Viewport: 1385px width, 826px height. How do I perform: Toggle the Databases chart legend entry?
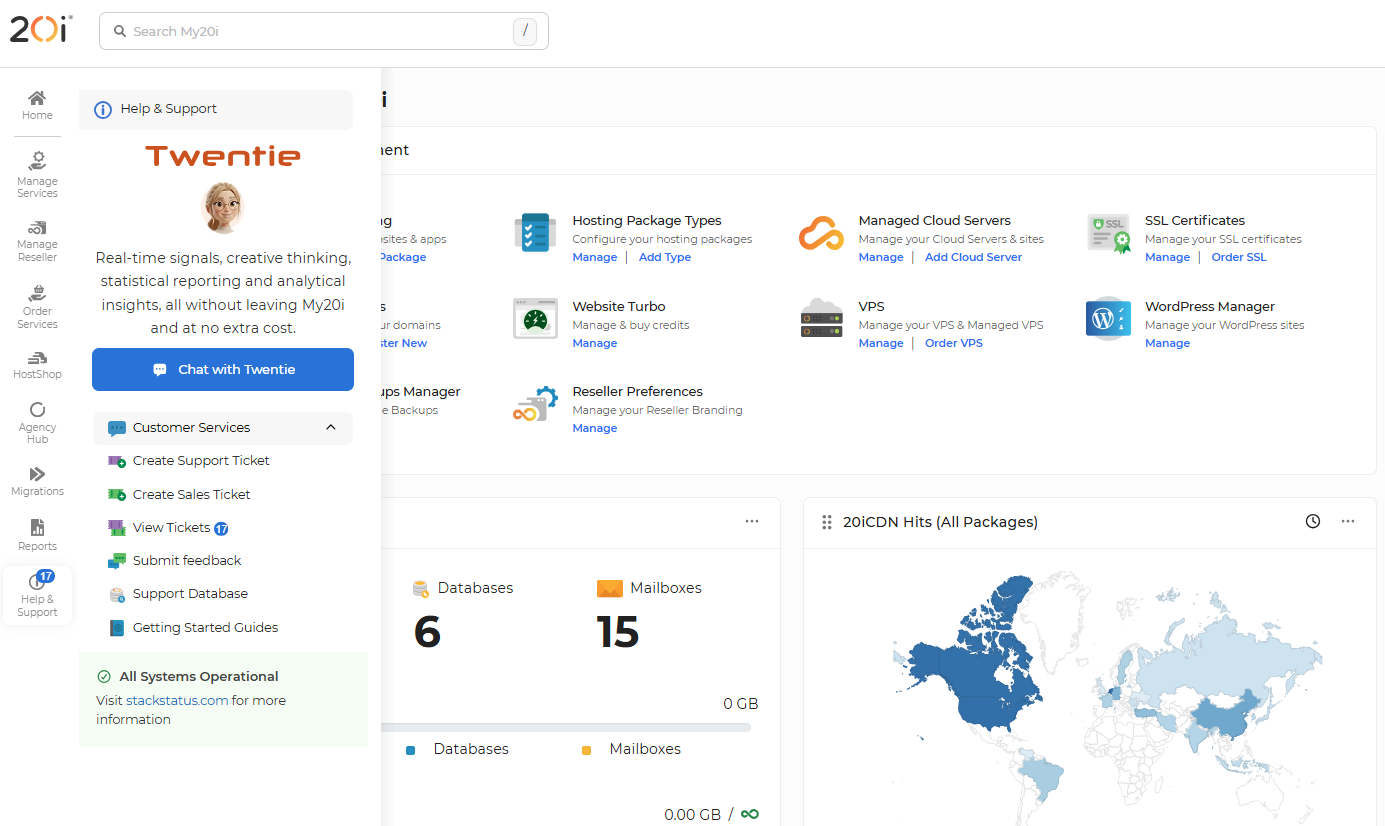pyautogui.click(x=458, y=749)
